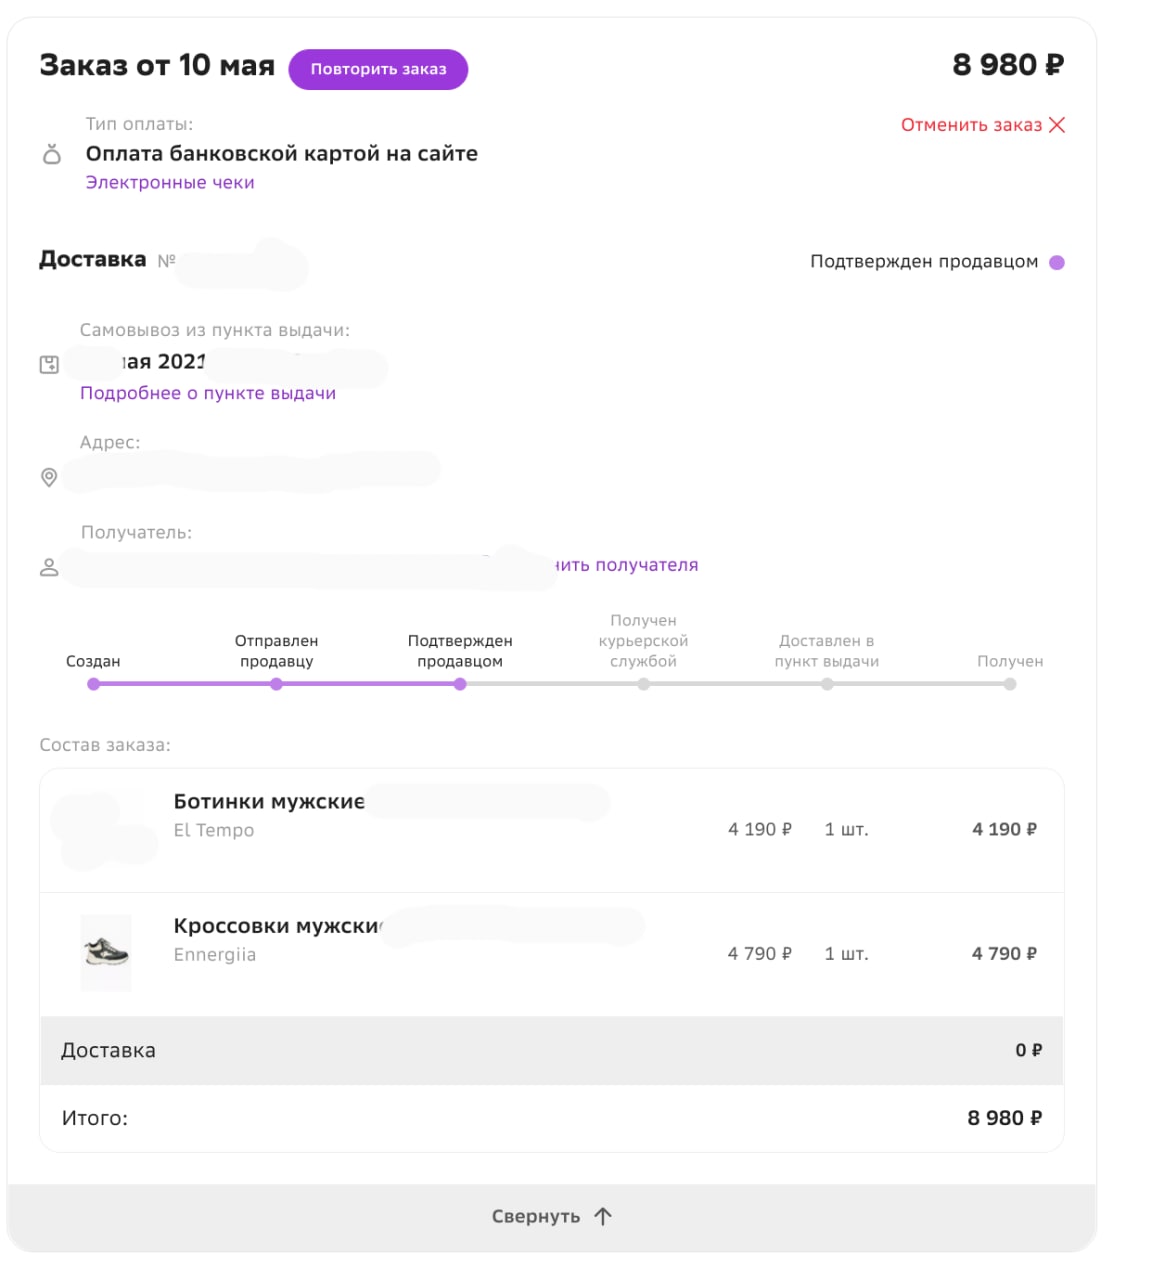Viewport: 1152px width, 1280px height.
Task: Click the Создан step marker
Action: (93, 684)
